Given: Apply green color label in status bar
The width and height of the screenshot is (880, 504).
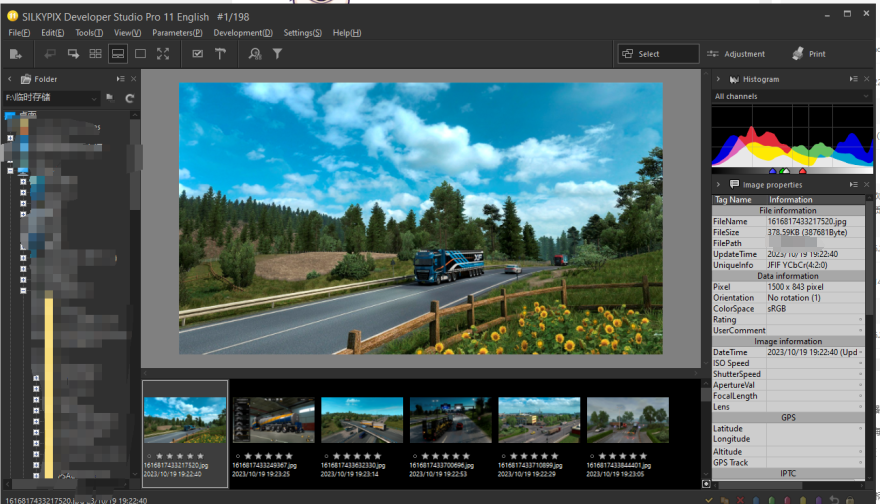Looking at the screenshot, I should [x=772, y=500].
